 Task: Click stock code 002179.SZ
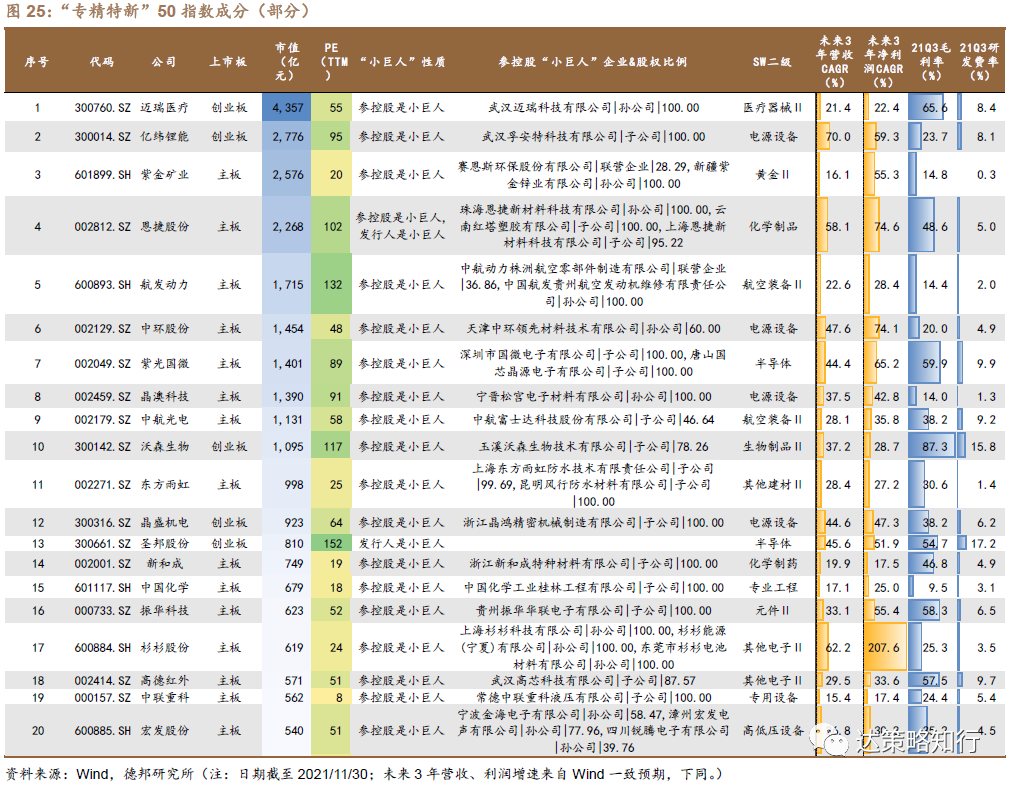point(102,420)
